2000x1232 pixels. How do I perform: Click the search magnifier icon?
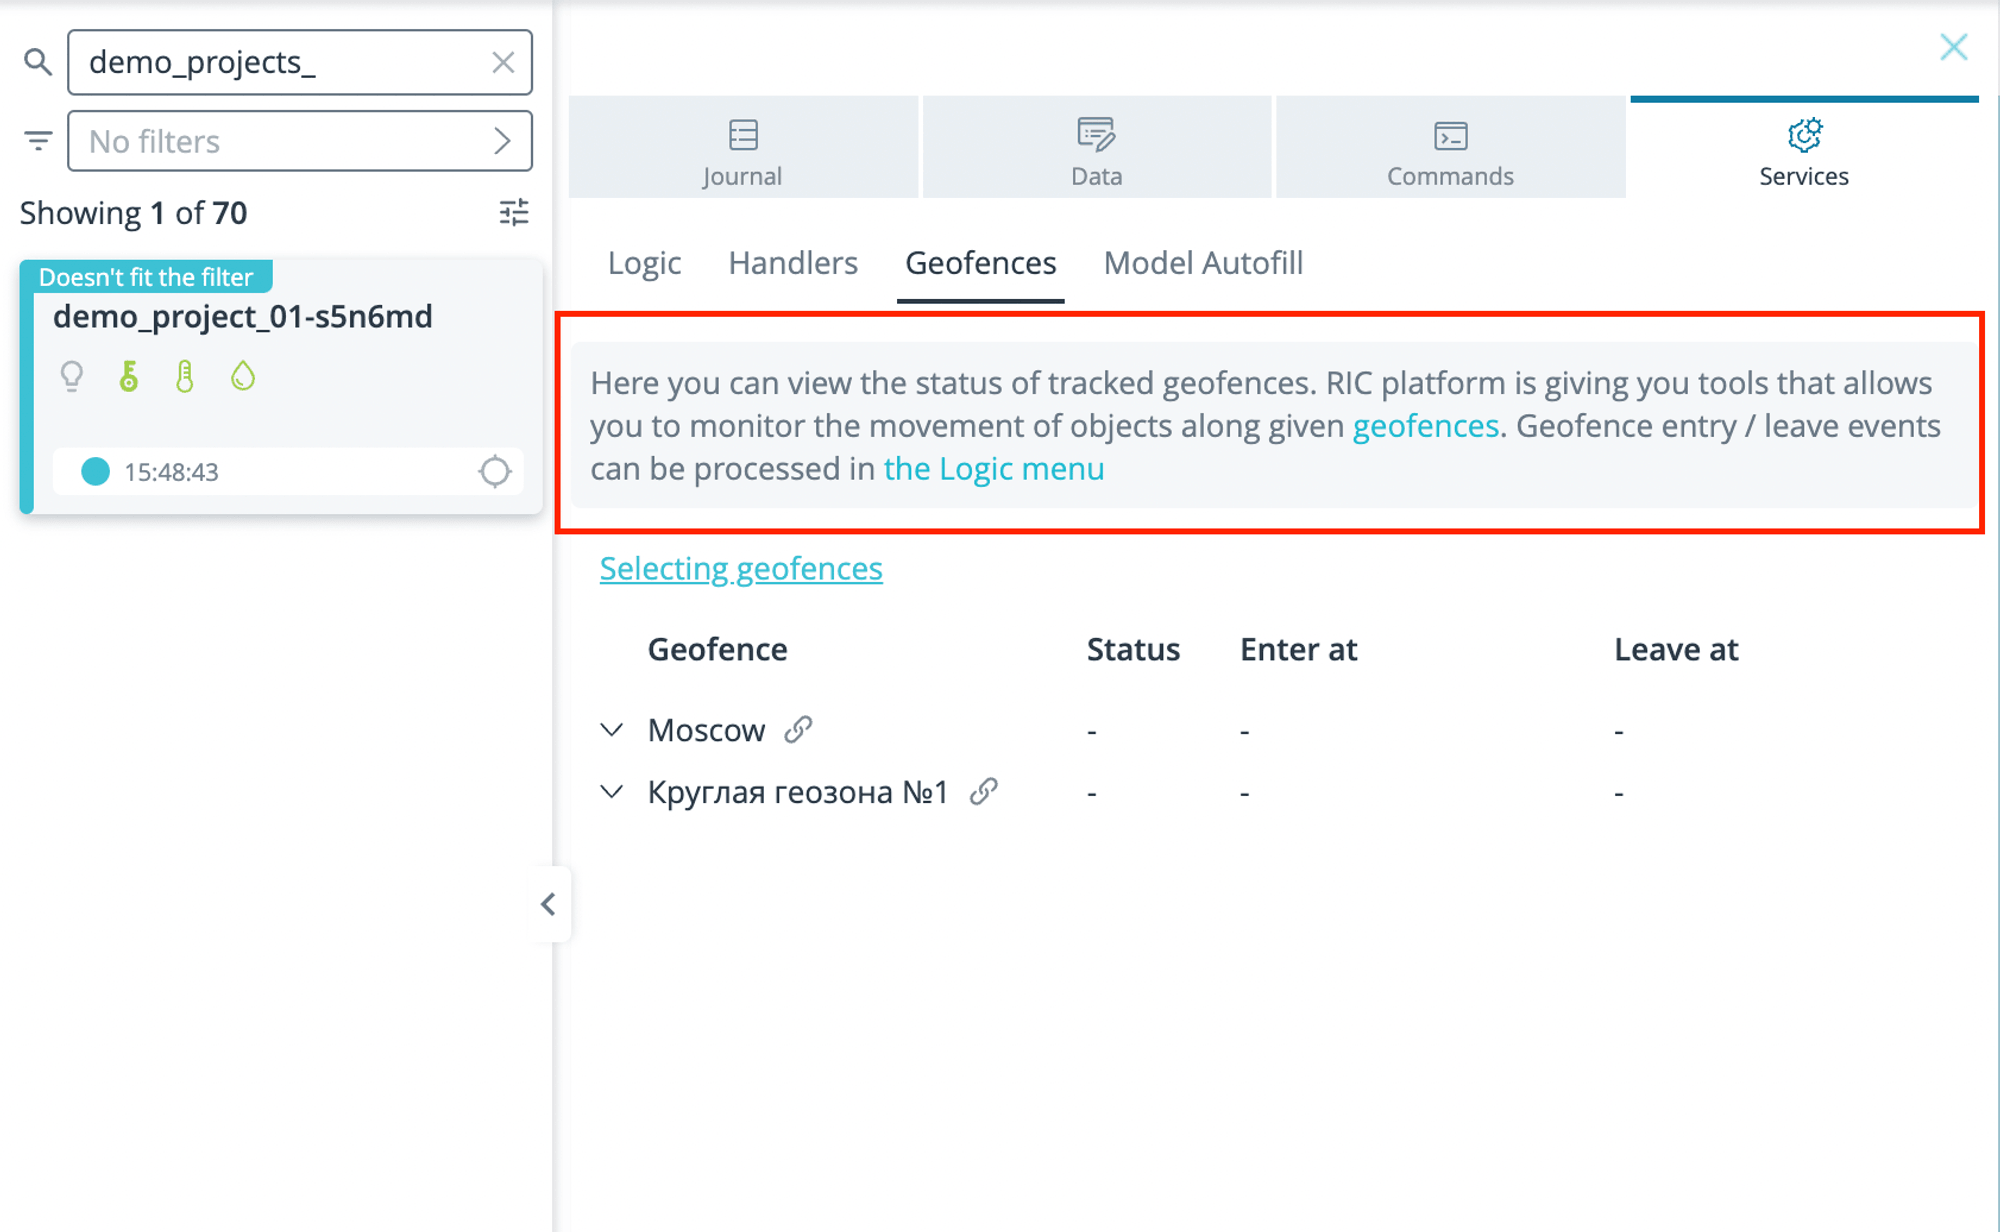pos(38,62)
